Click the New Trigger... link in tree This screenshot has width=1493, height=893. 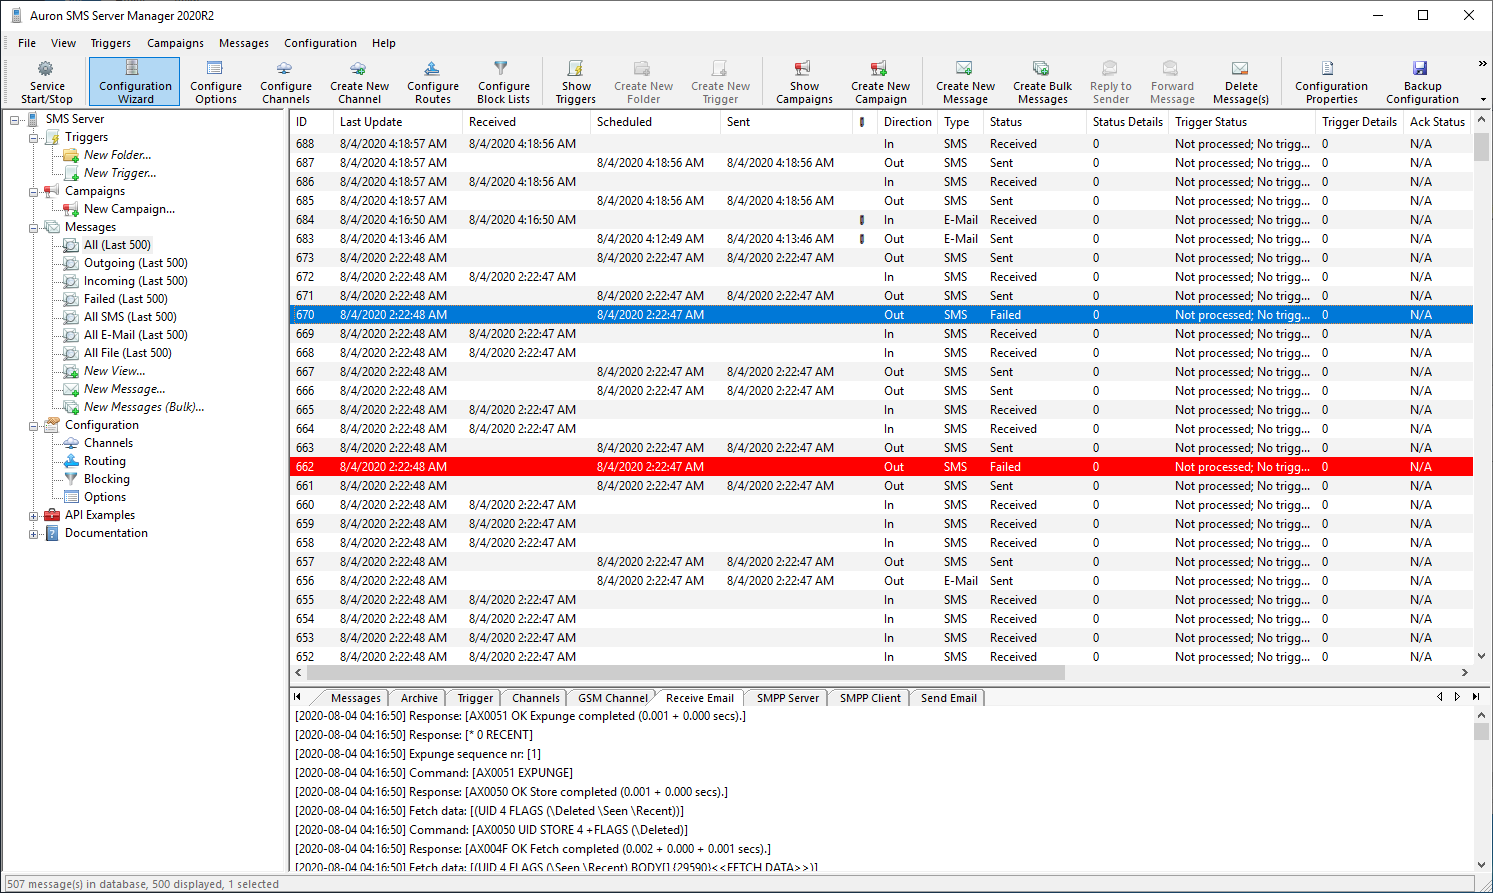[120, 173]
